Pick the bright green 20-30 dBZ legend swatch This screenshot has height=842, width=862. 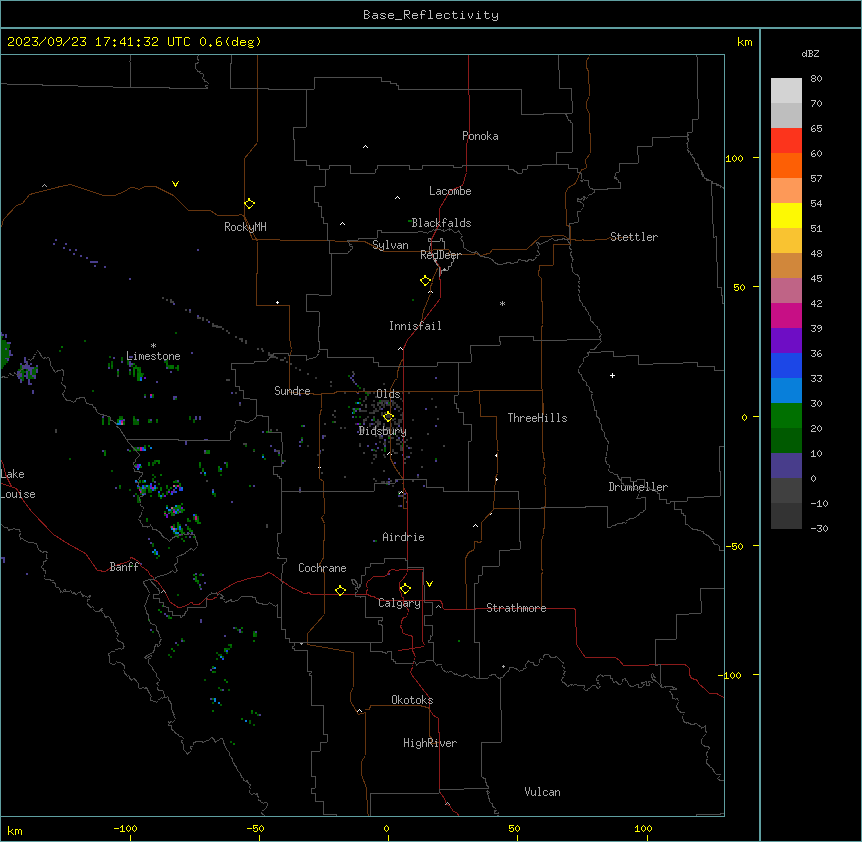786,416
